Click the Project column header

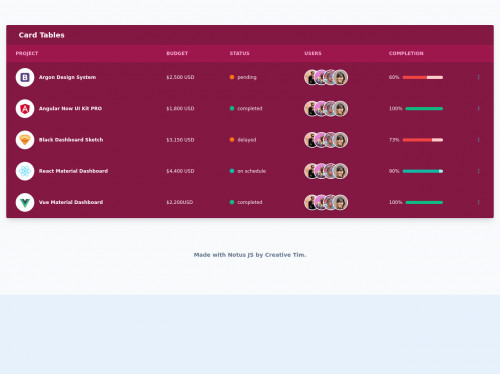click(x=27, y=53)
